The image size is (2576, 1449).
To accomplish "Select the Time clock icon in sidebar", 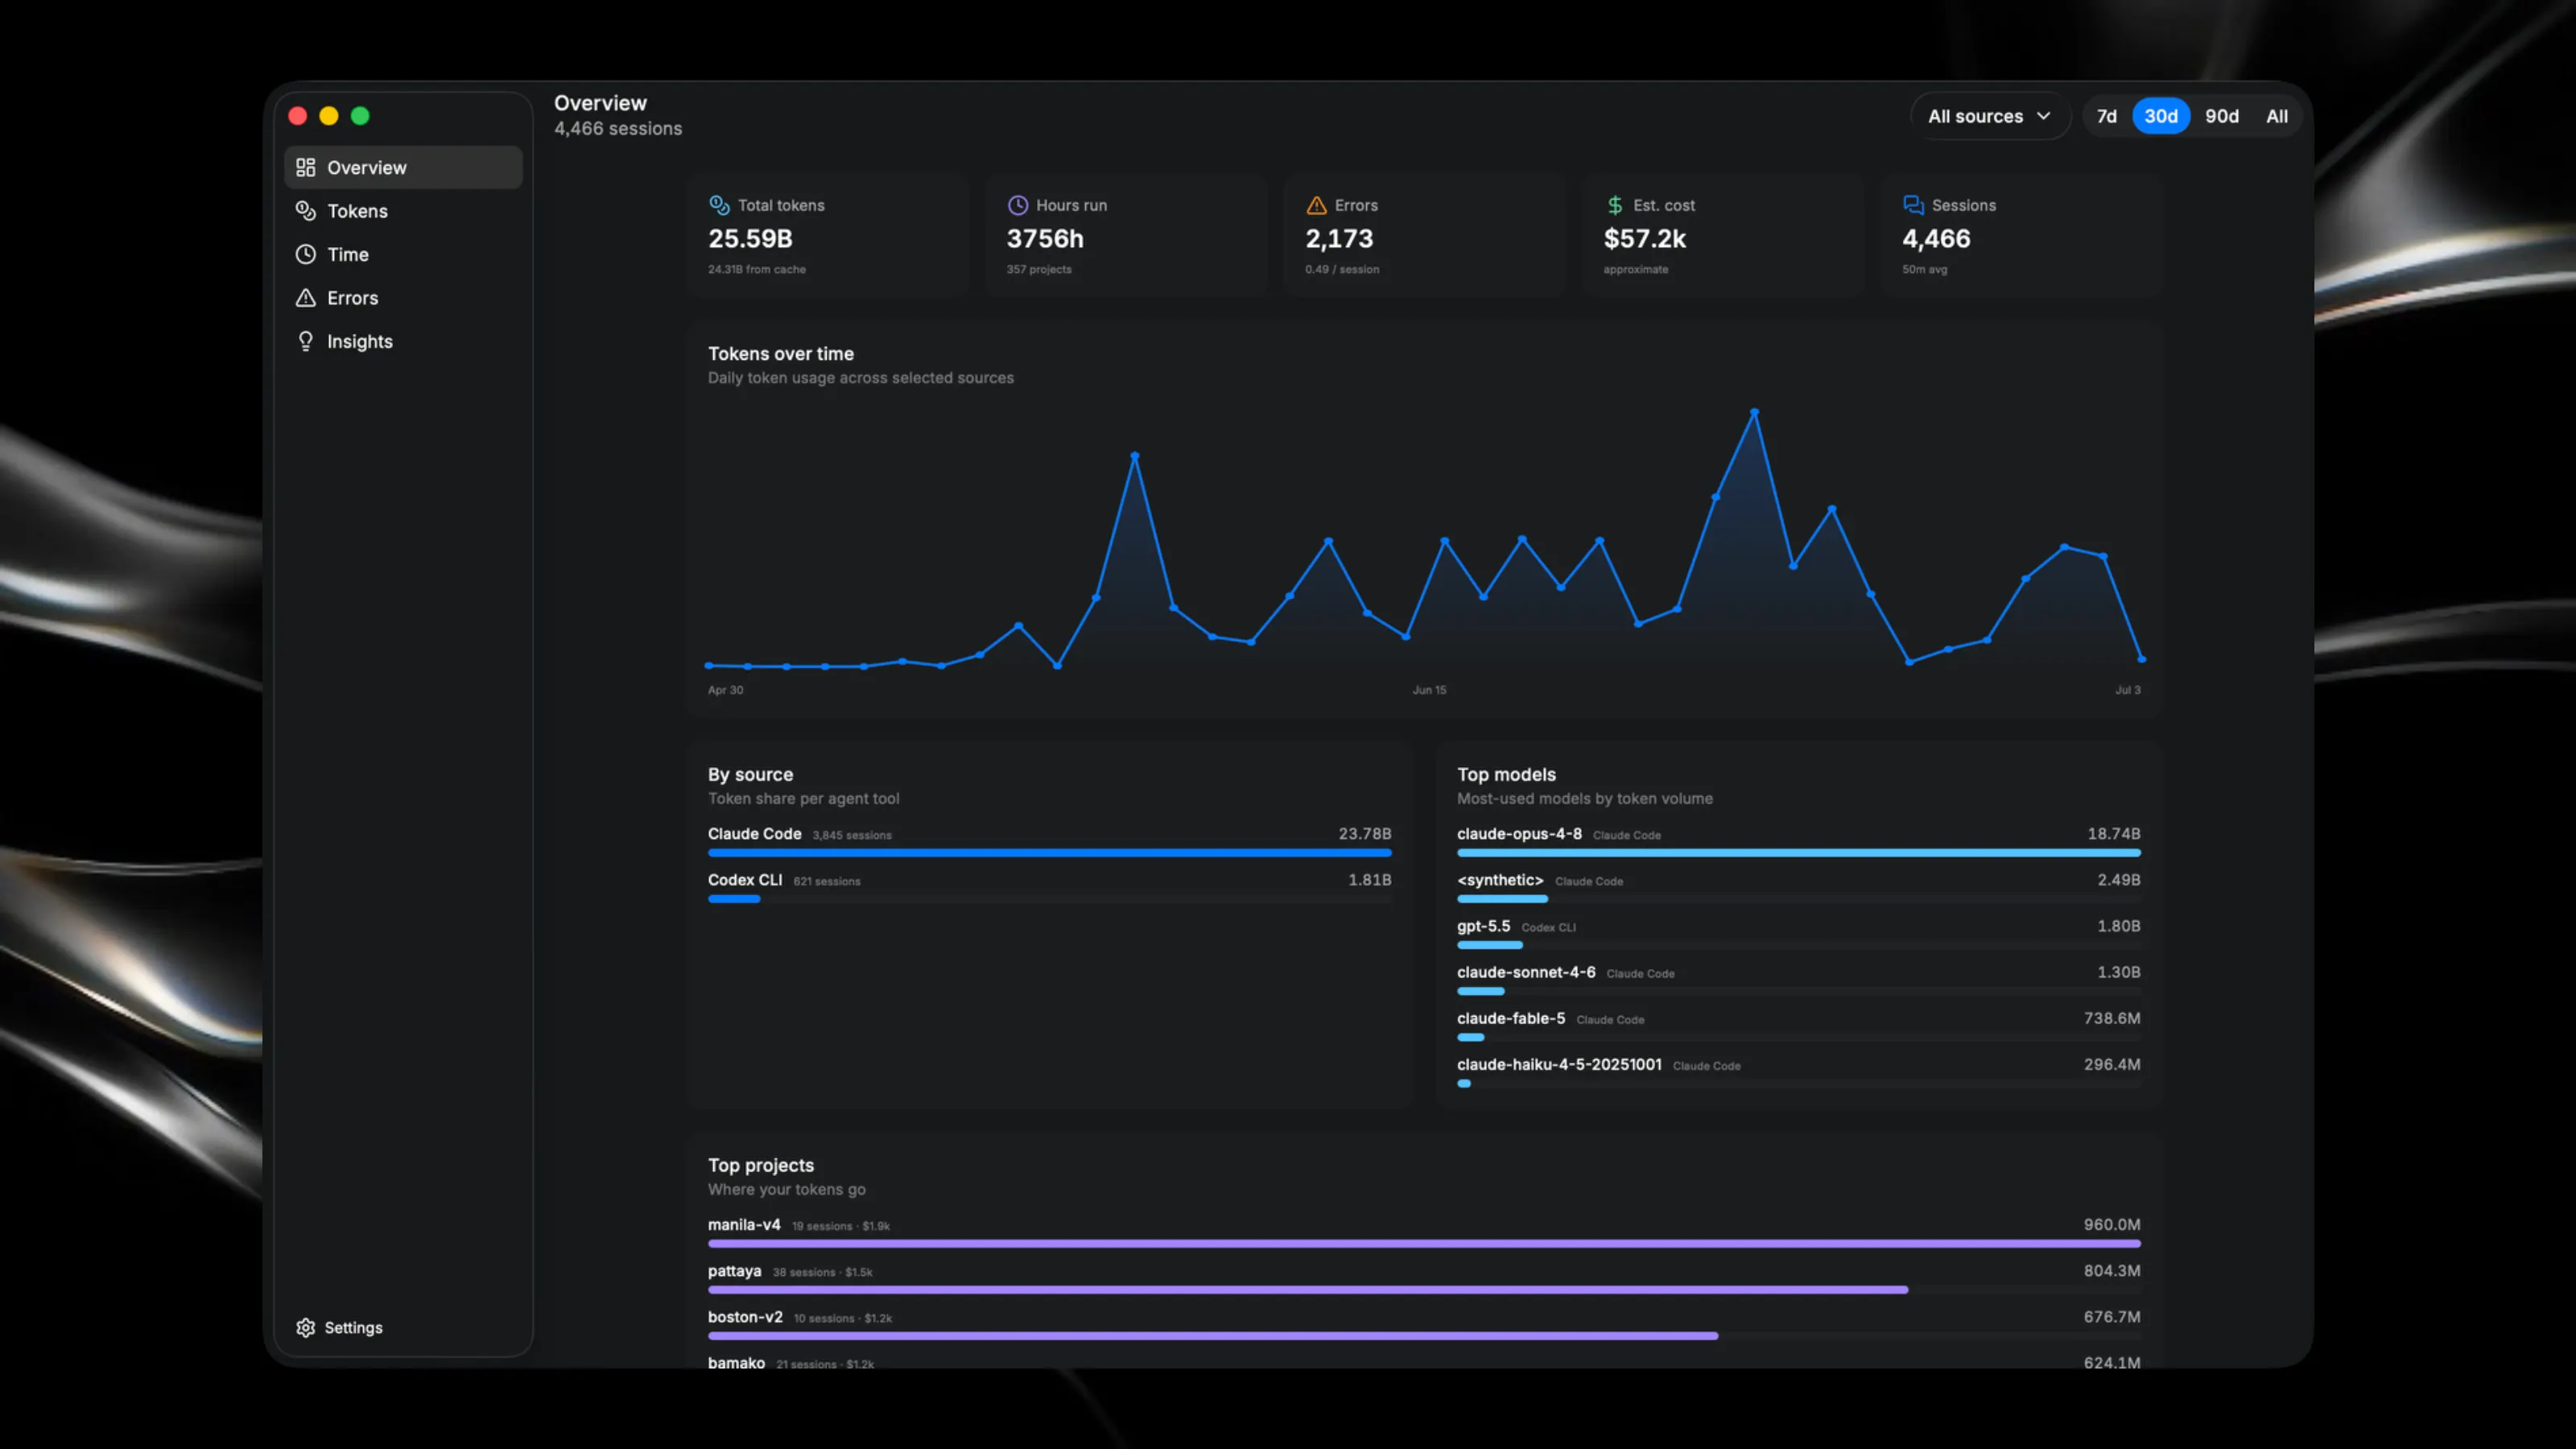I will (x=305, y=254).
